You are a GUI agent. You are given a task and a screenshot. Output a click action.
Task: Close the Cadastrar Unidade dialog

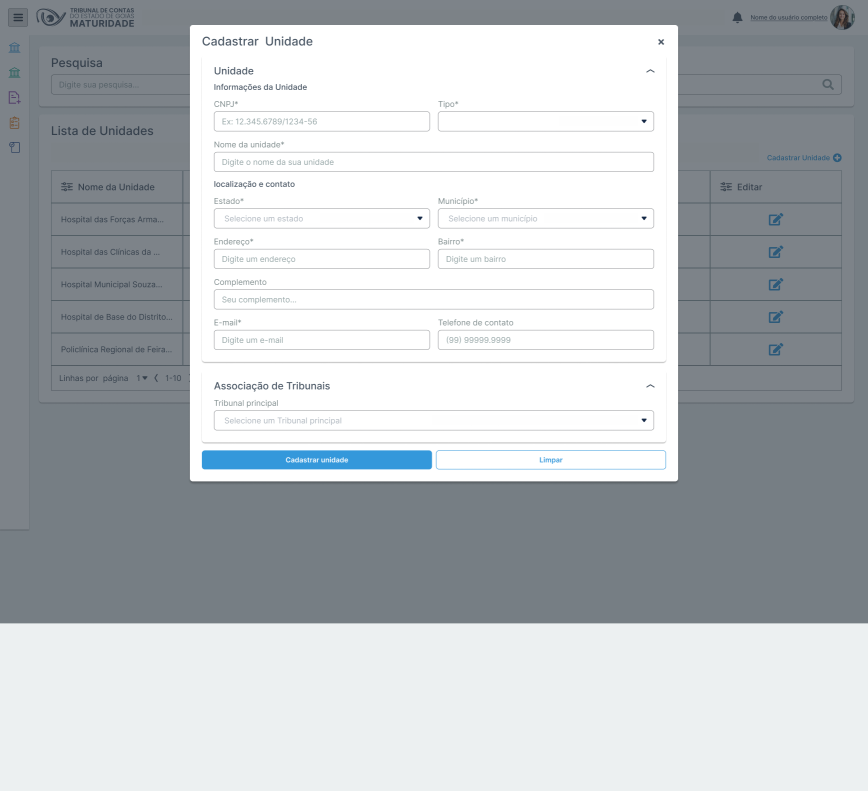(660, 42)
